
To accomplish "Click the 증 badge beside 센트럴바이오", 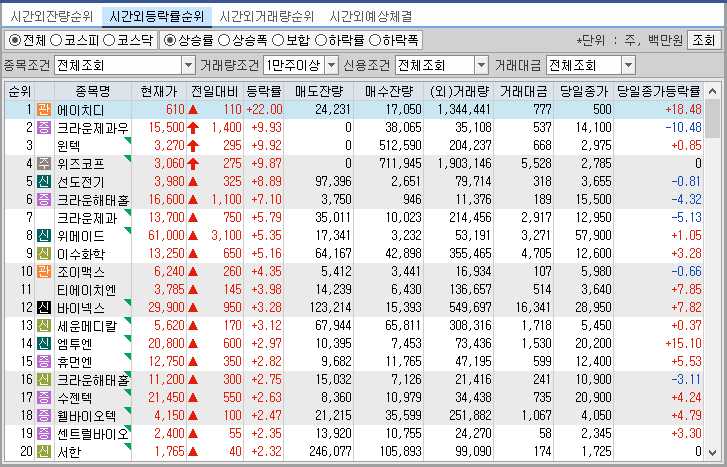I will tap(44, 434).
